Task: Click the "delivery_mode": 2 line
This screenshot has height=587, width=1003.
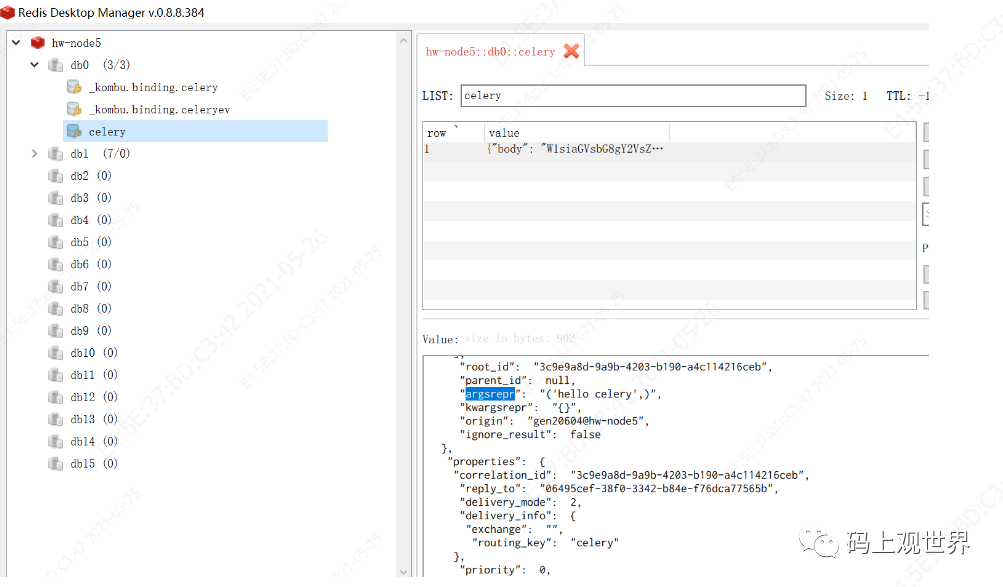Action: click(x=520, y=502)
